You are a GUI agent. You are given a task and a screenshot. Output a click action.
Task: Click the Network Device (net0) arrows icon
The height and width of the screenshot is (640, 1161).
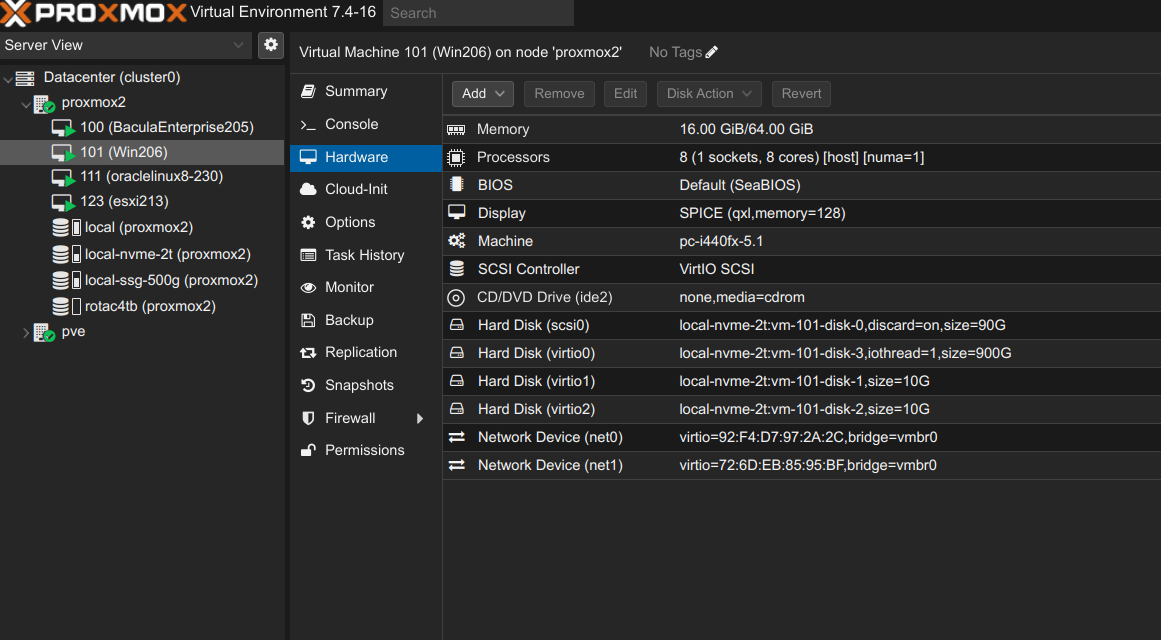pyautogui.click(x=456, y=437)
